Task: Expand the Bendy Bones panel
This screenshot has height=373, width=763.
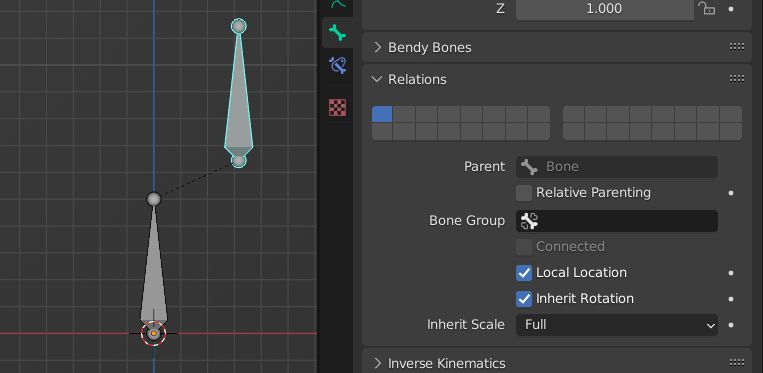Action: pos(377,47)
